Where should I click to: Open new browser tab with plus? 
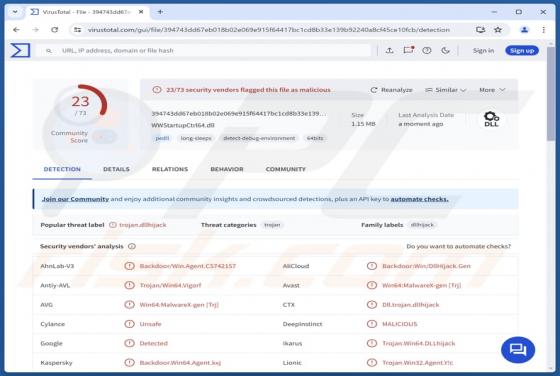pos(160,12)
